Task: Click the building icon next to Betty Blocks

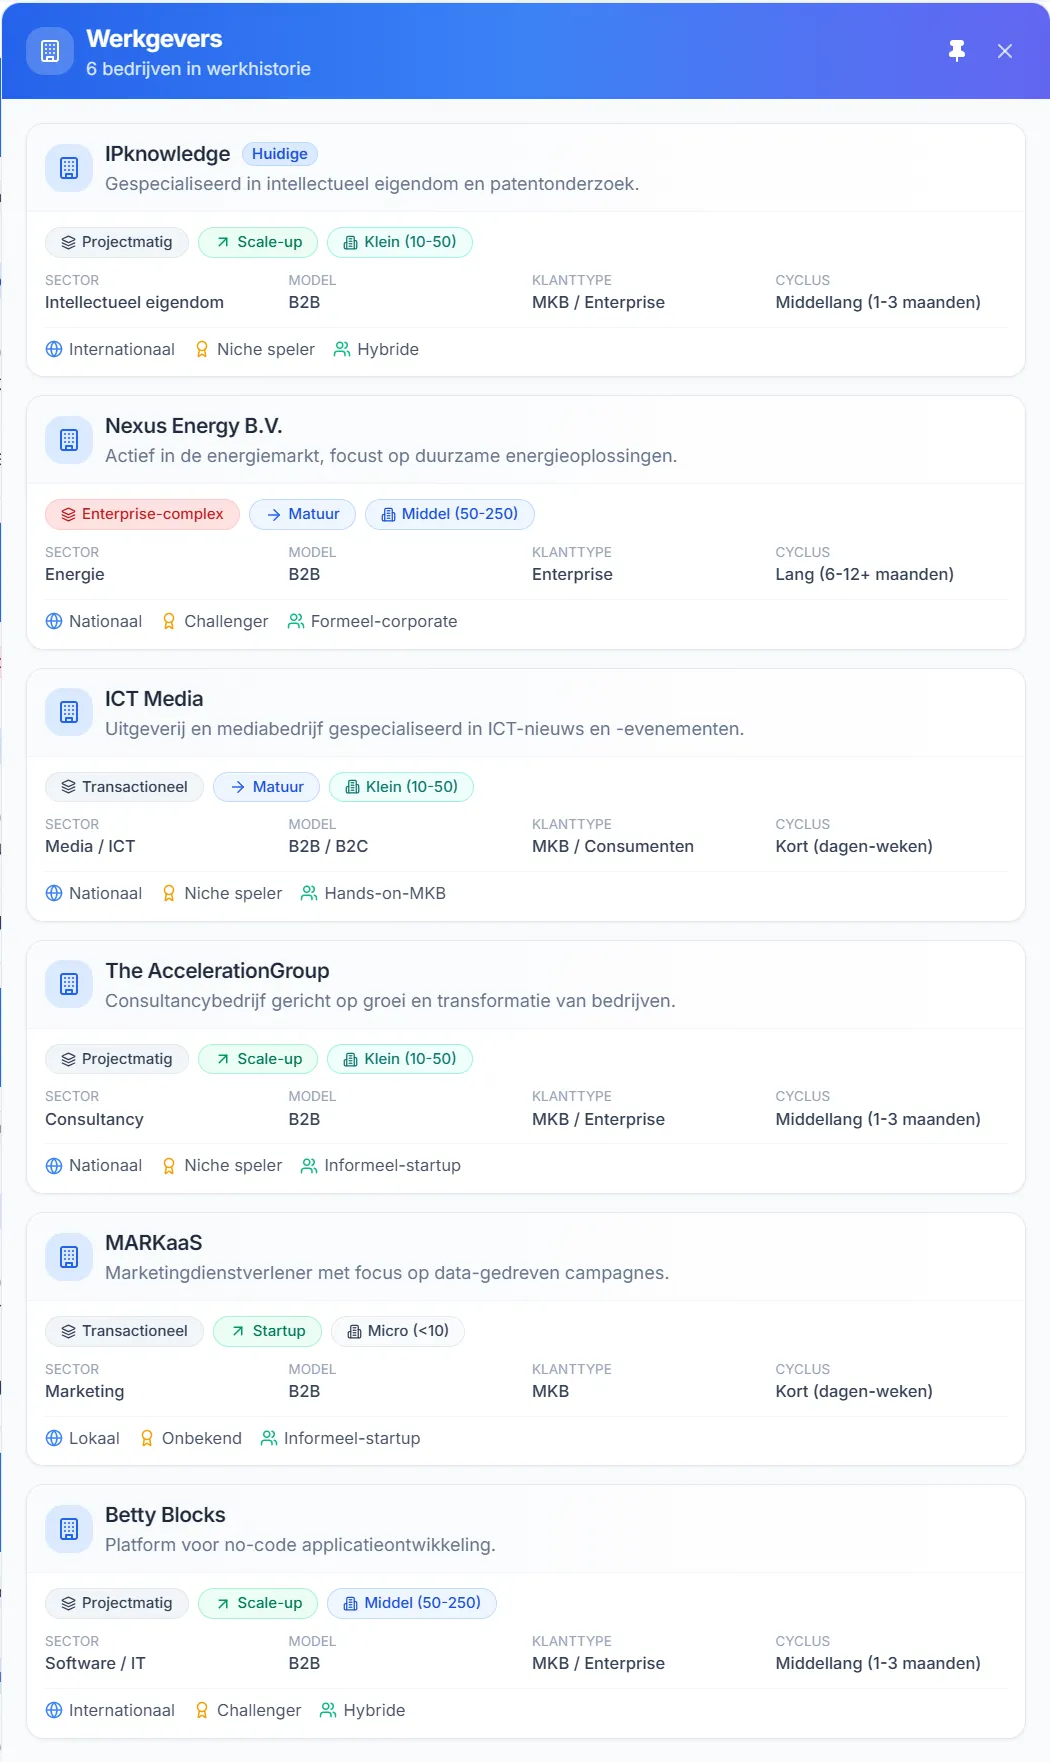Action: pyautogui.click(x=69, y=1529)
